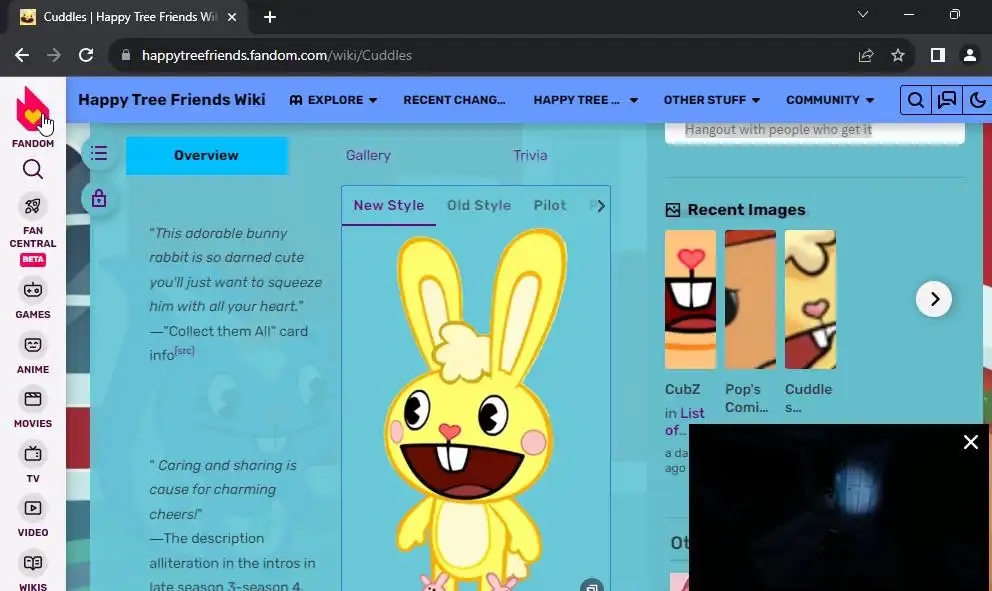Viewport: 992px width, 591px height.
Task: Share this page from address bar
Action: pos(865,55)
